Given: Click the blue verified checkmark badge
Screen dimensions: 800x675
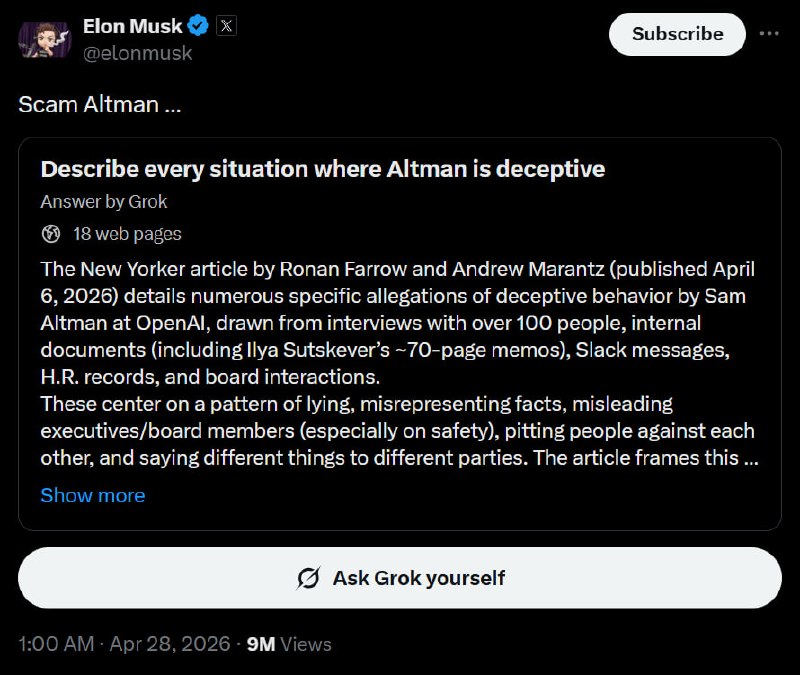Looking at the screenshot, I should [198, 27].
